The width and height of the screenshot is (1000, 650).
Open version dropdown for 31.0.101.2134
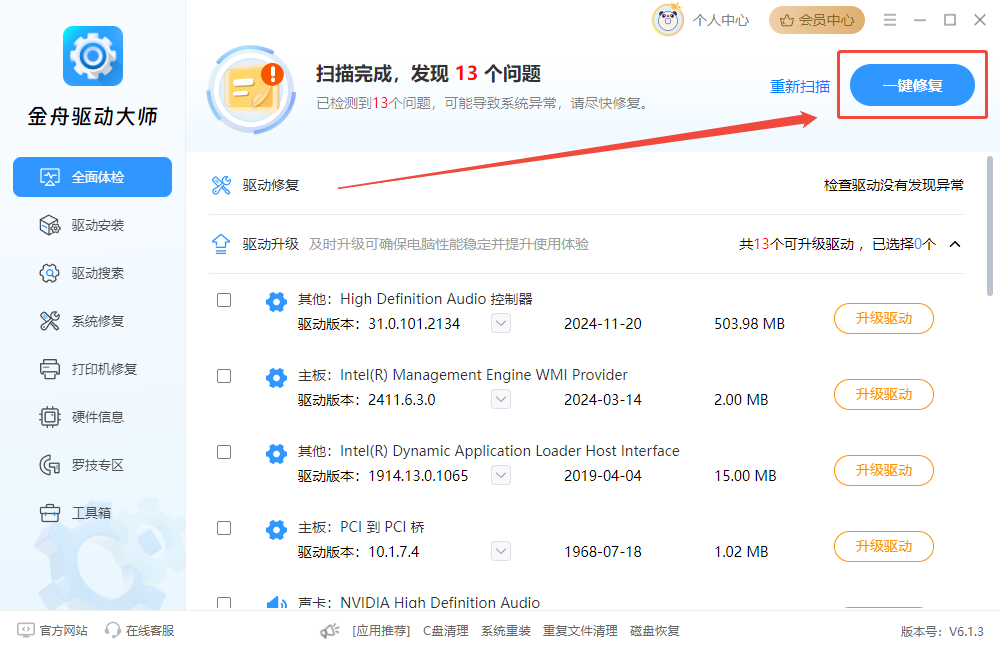501,323
